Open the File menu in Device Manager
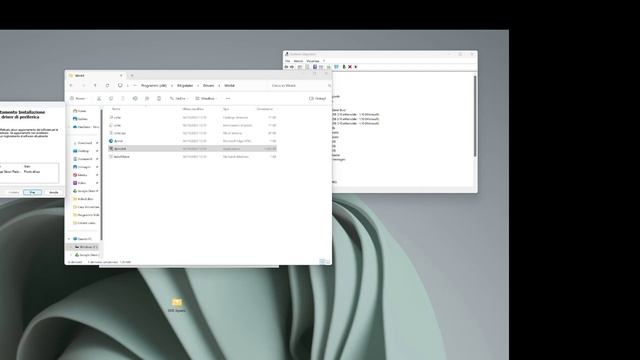 coord(288,61)
